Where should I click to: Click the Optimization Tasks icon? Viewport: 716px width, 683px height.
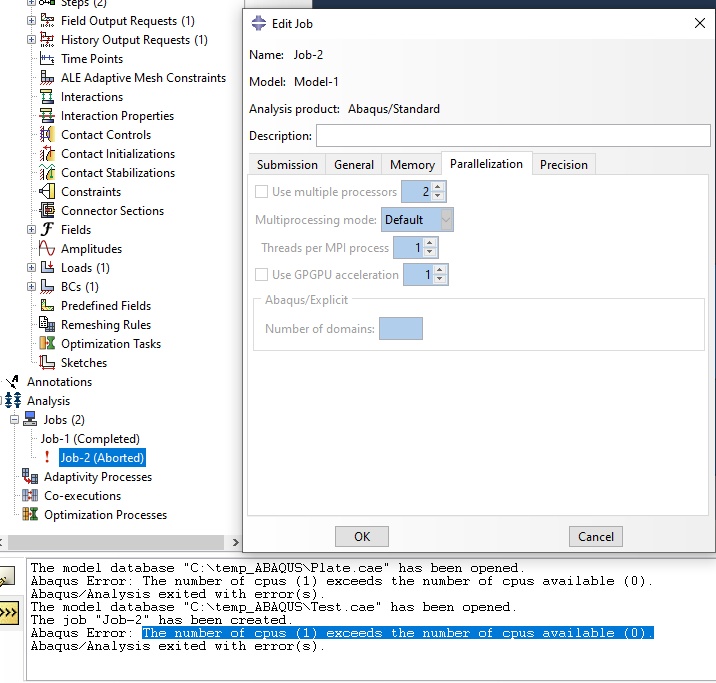[47, 343]
